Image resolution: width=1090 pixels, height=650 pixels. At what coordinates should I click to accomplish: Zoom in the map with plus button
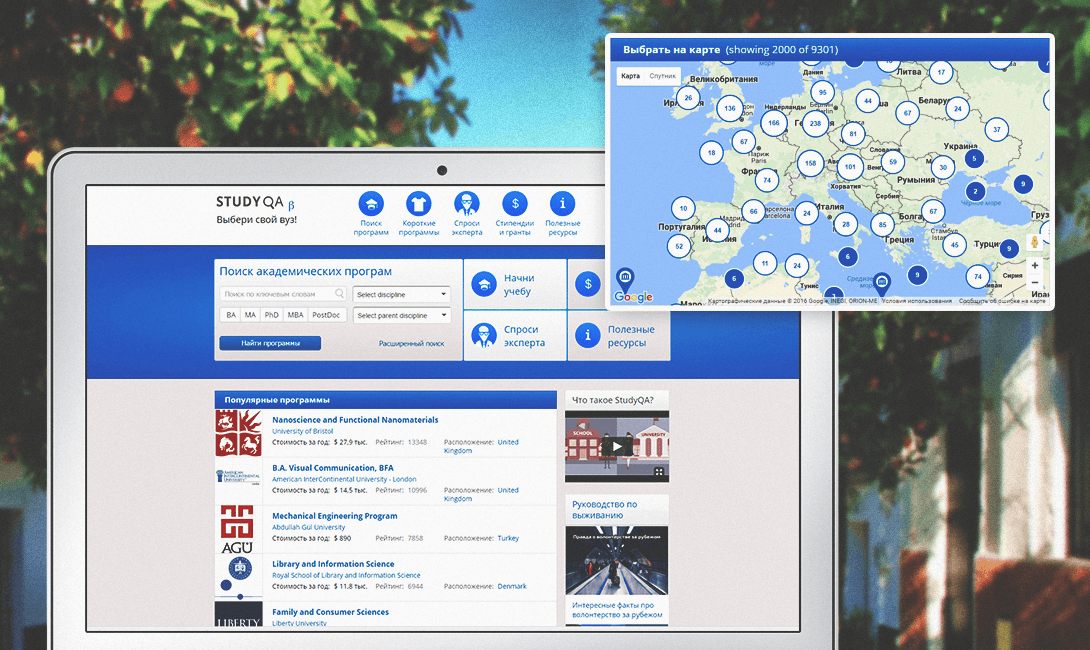1034,266
